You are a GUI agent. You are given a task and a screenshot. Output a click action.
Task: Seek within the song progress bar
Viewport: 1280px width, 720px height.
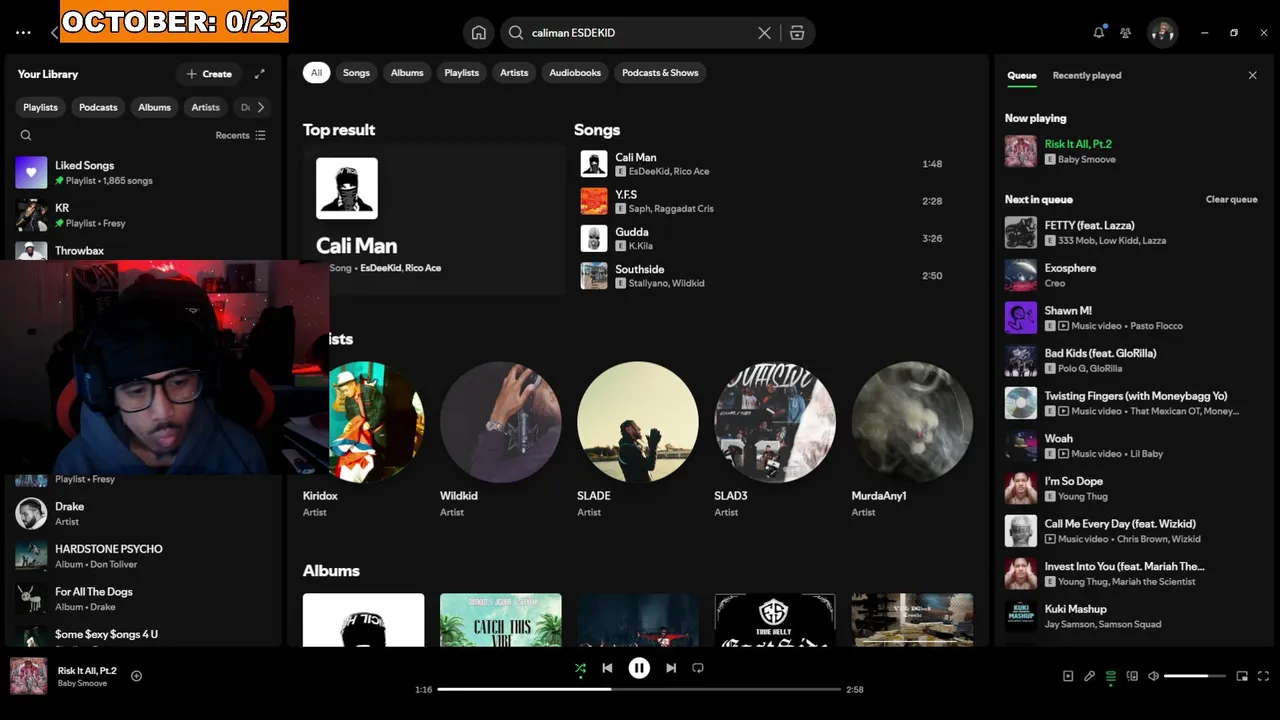[639, 689]
